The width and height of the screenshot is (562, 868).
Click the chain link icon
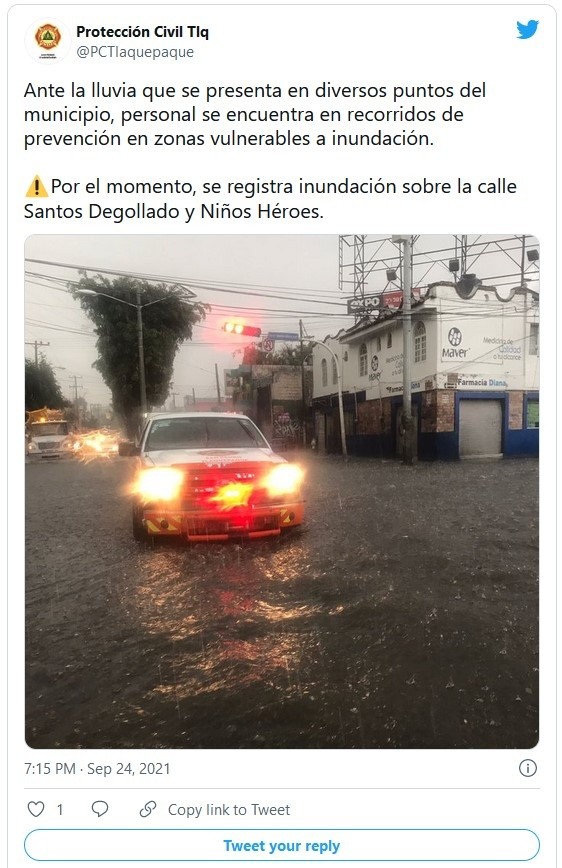tap(148, 809)
